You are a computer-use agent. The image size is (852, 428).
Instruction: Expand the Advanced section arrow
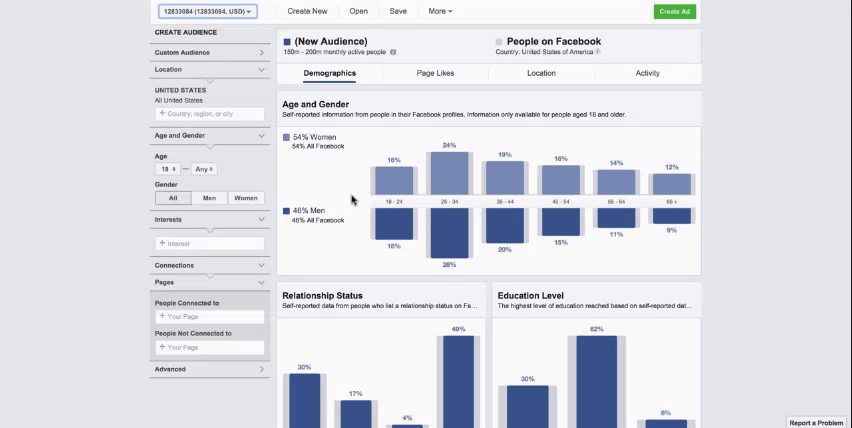pos(262,369)
